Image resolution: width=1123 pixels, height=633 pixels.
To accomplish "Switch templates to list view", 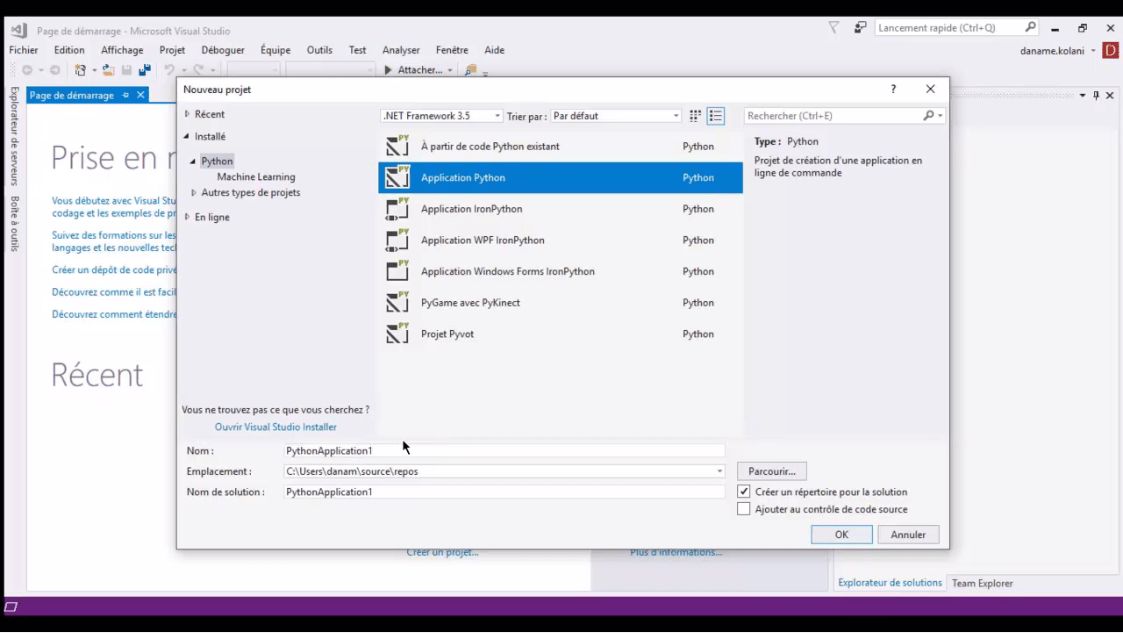I will (x=715, y=116).
